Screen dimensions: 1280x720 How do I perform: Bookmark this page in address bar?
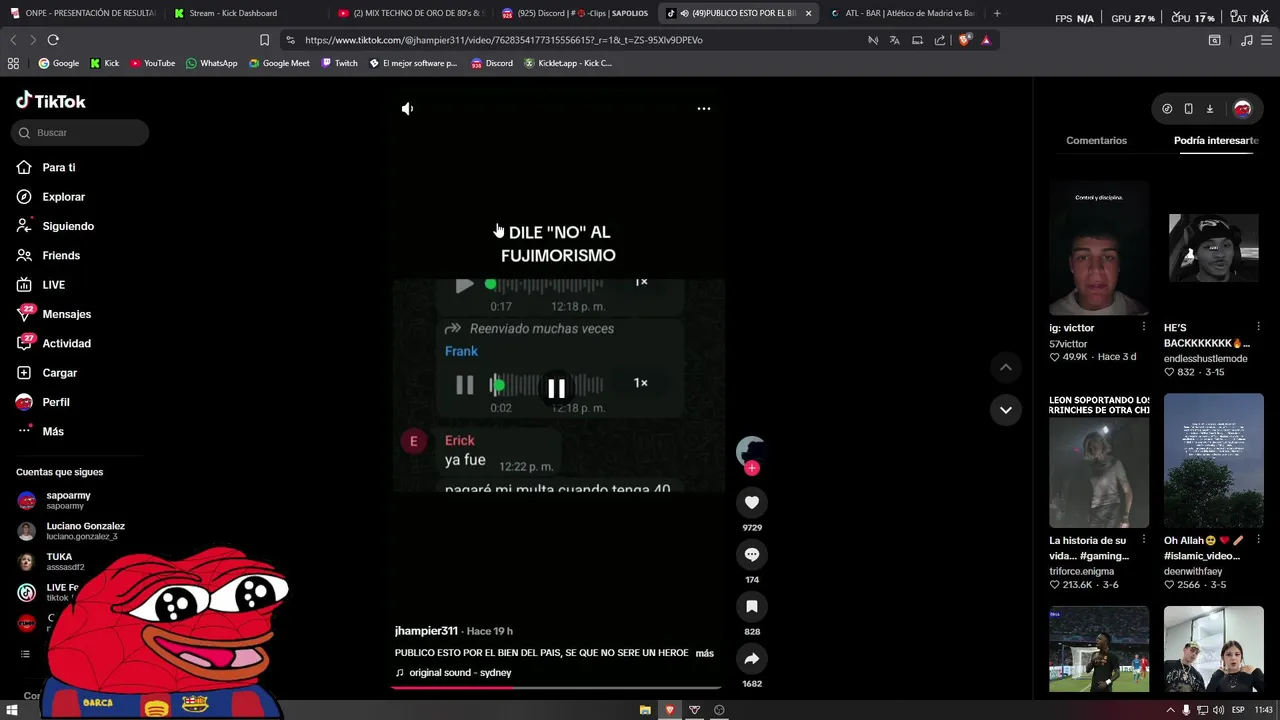point(264,40)
